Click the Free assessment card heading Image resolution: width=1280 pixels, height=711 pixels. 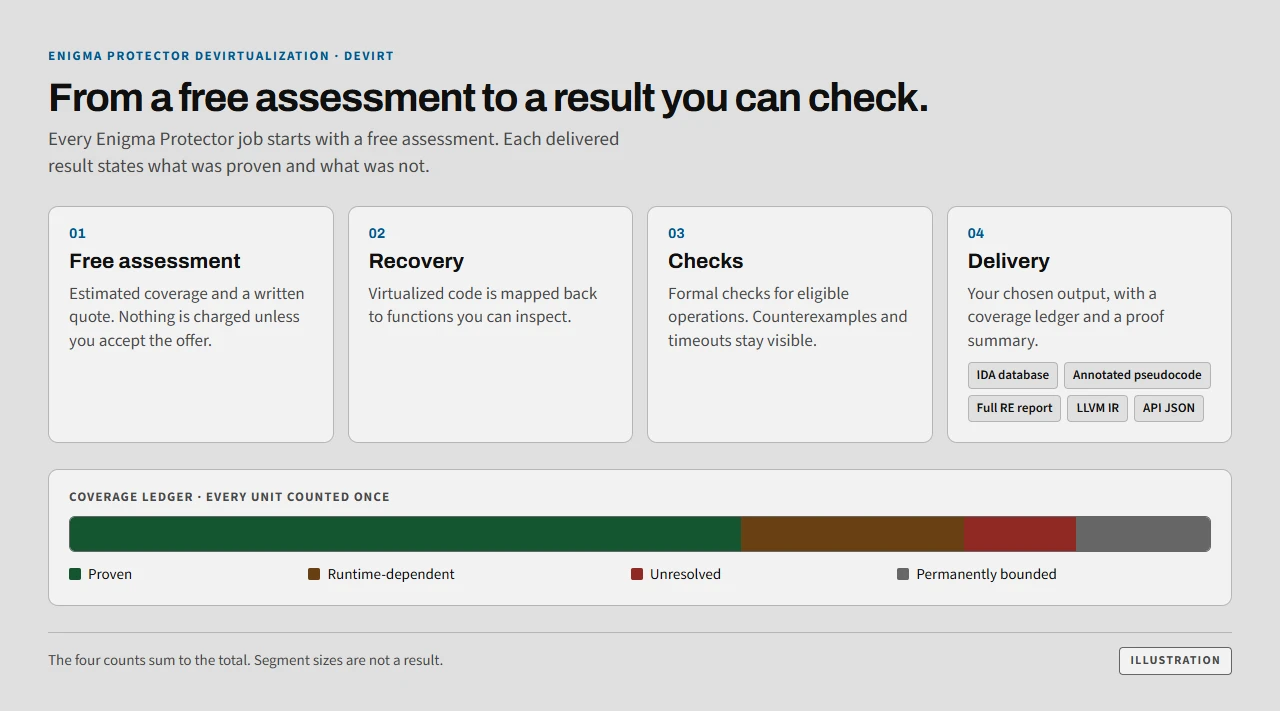click(155, 261)
